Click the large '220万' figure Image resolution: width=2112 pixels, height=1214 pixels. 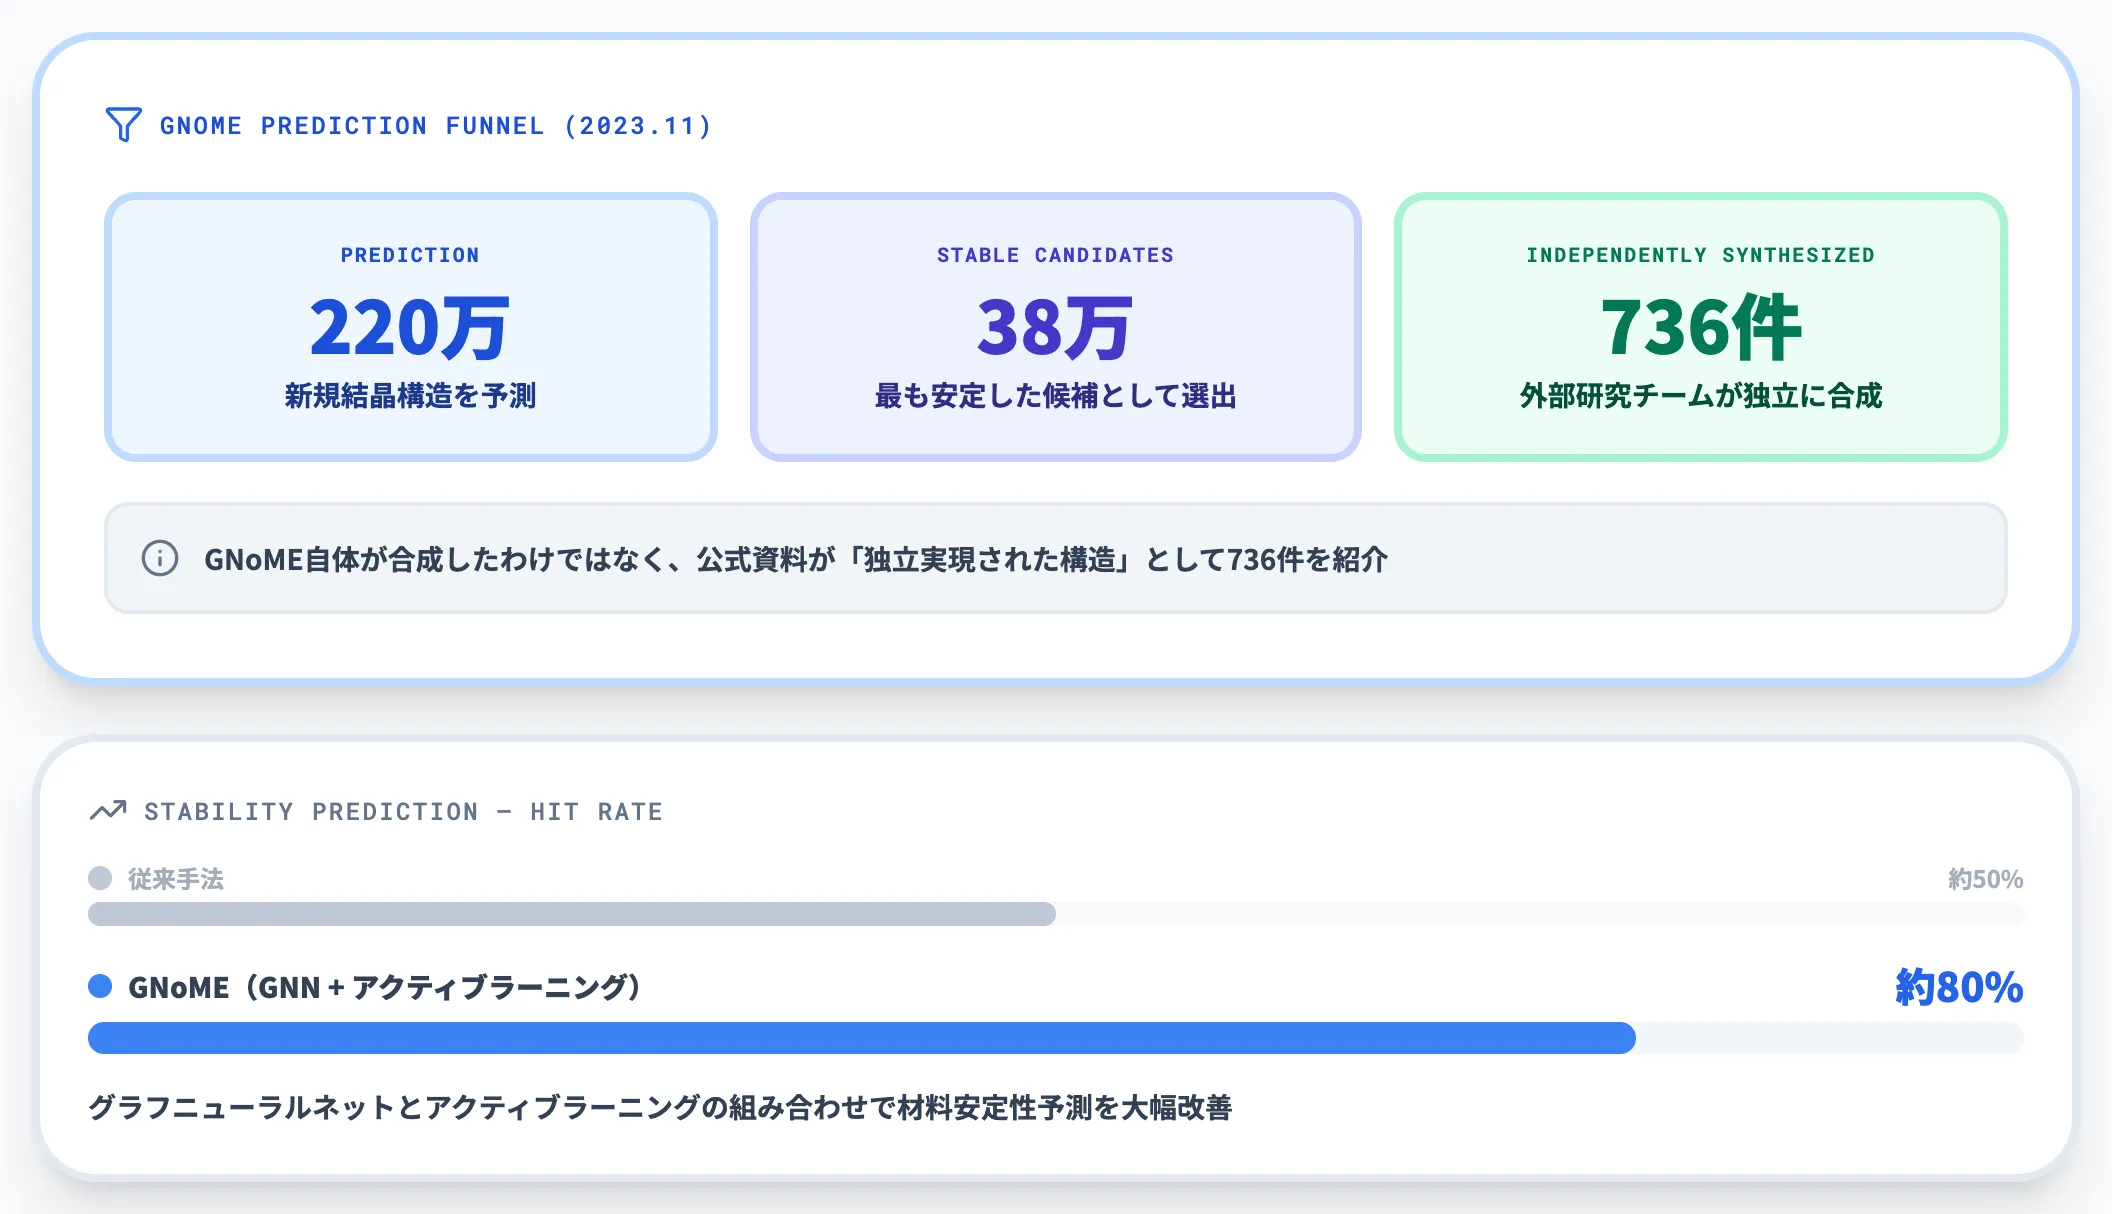[411, 327]
